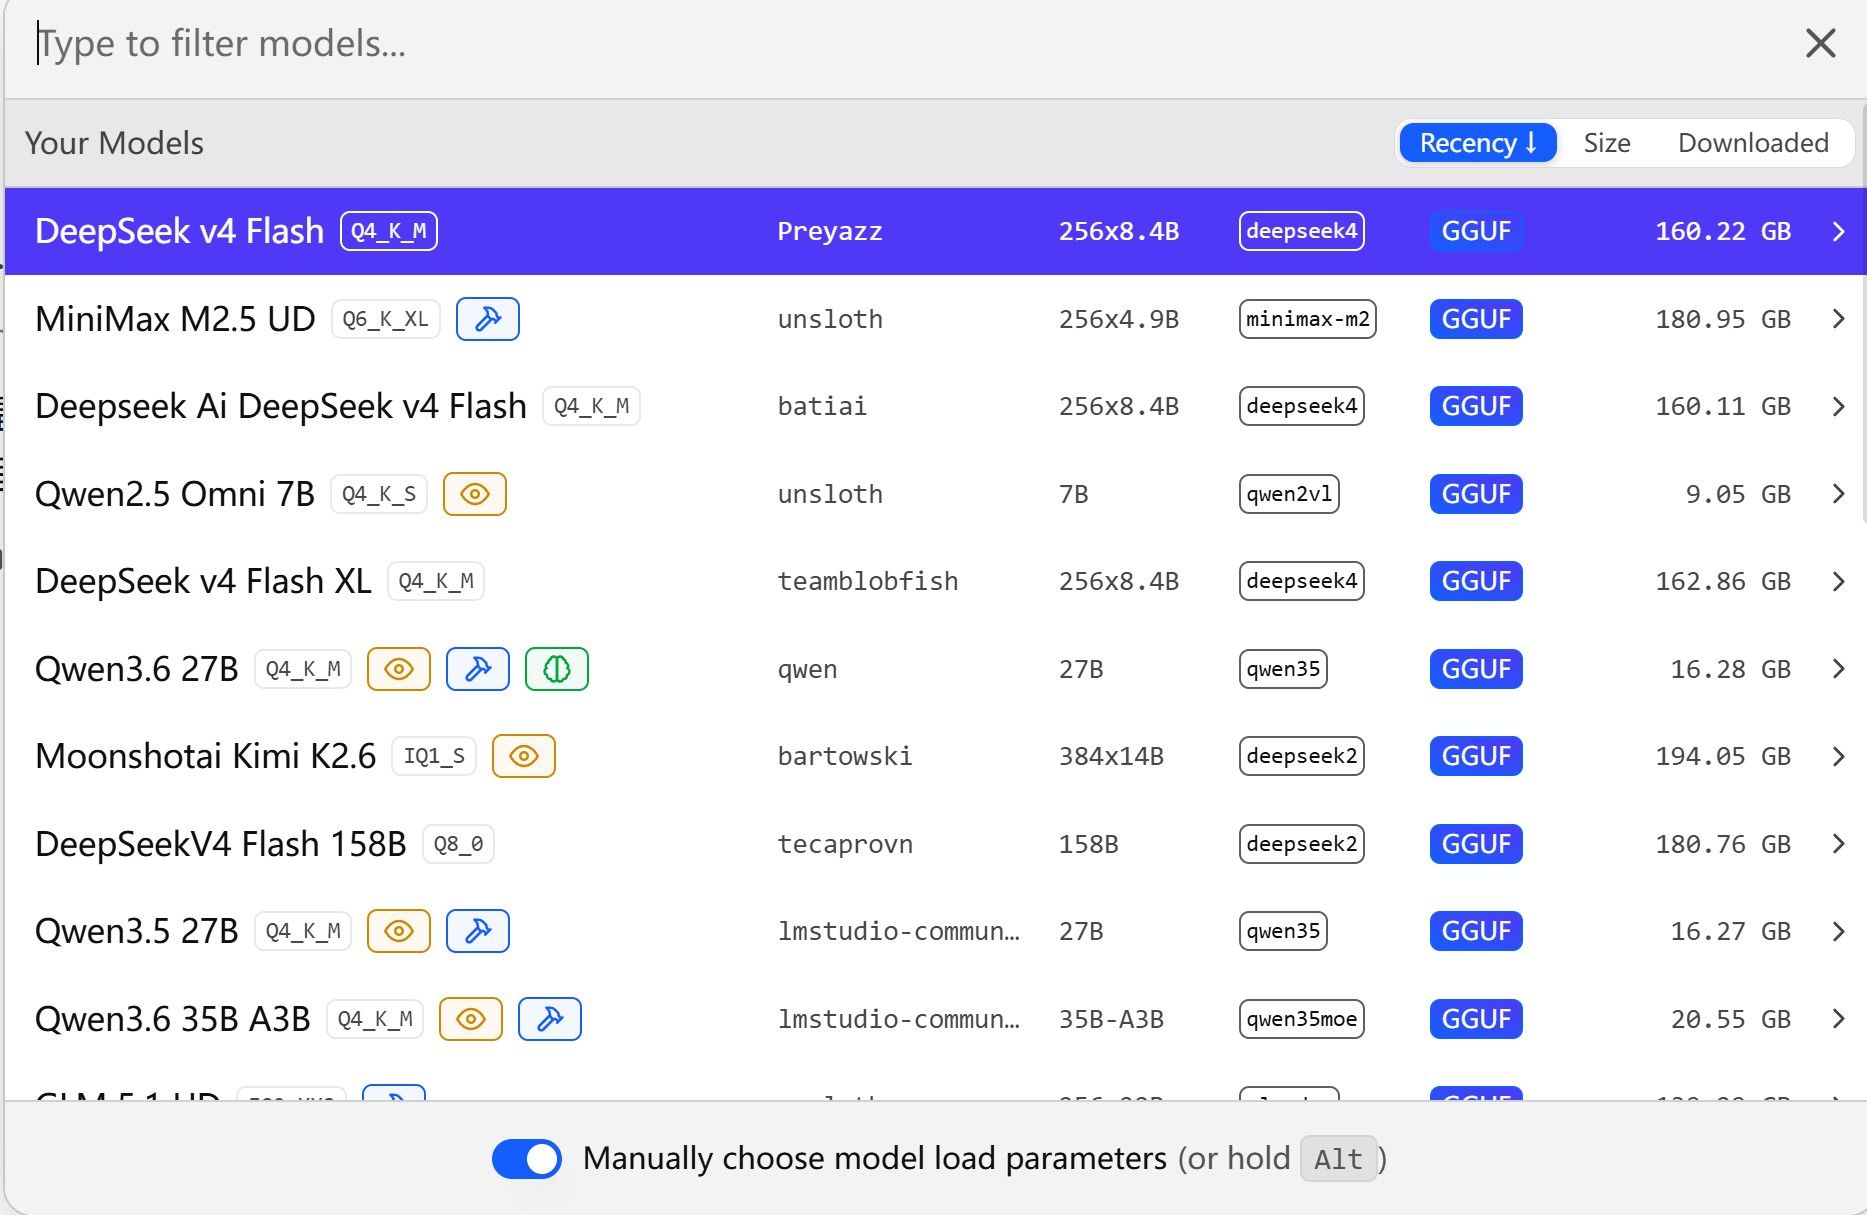Expand details chevron for Qwen3.5 27B
Viewport: 1867px width, 1215px height.
tap(1838, 931)
